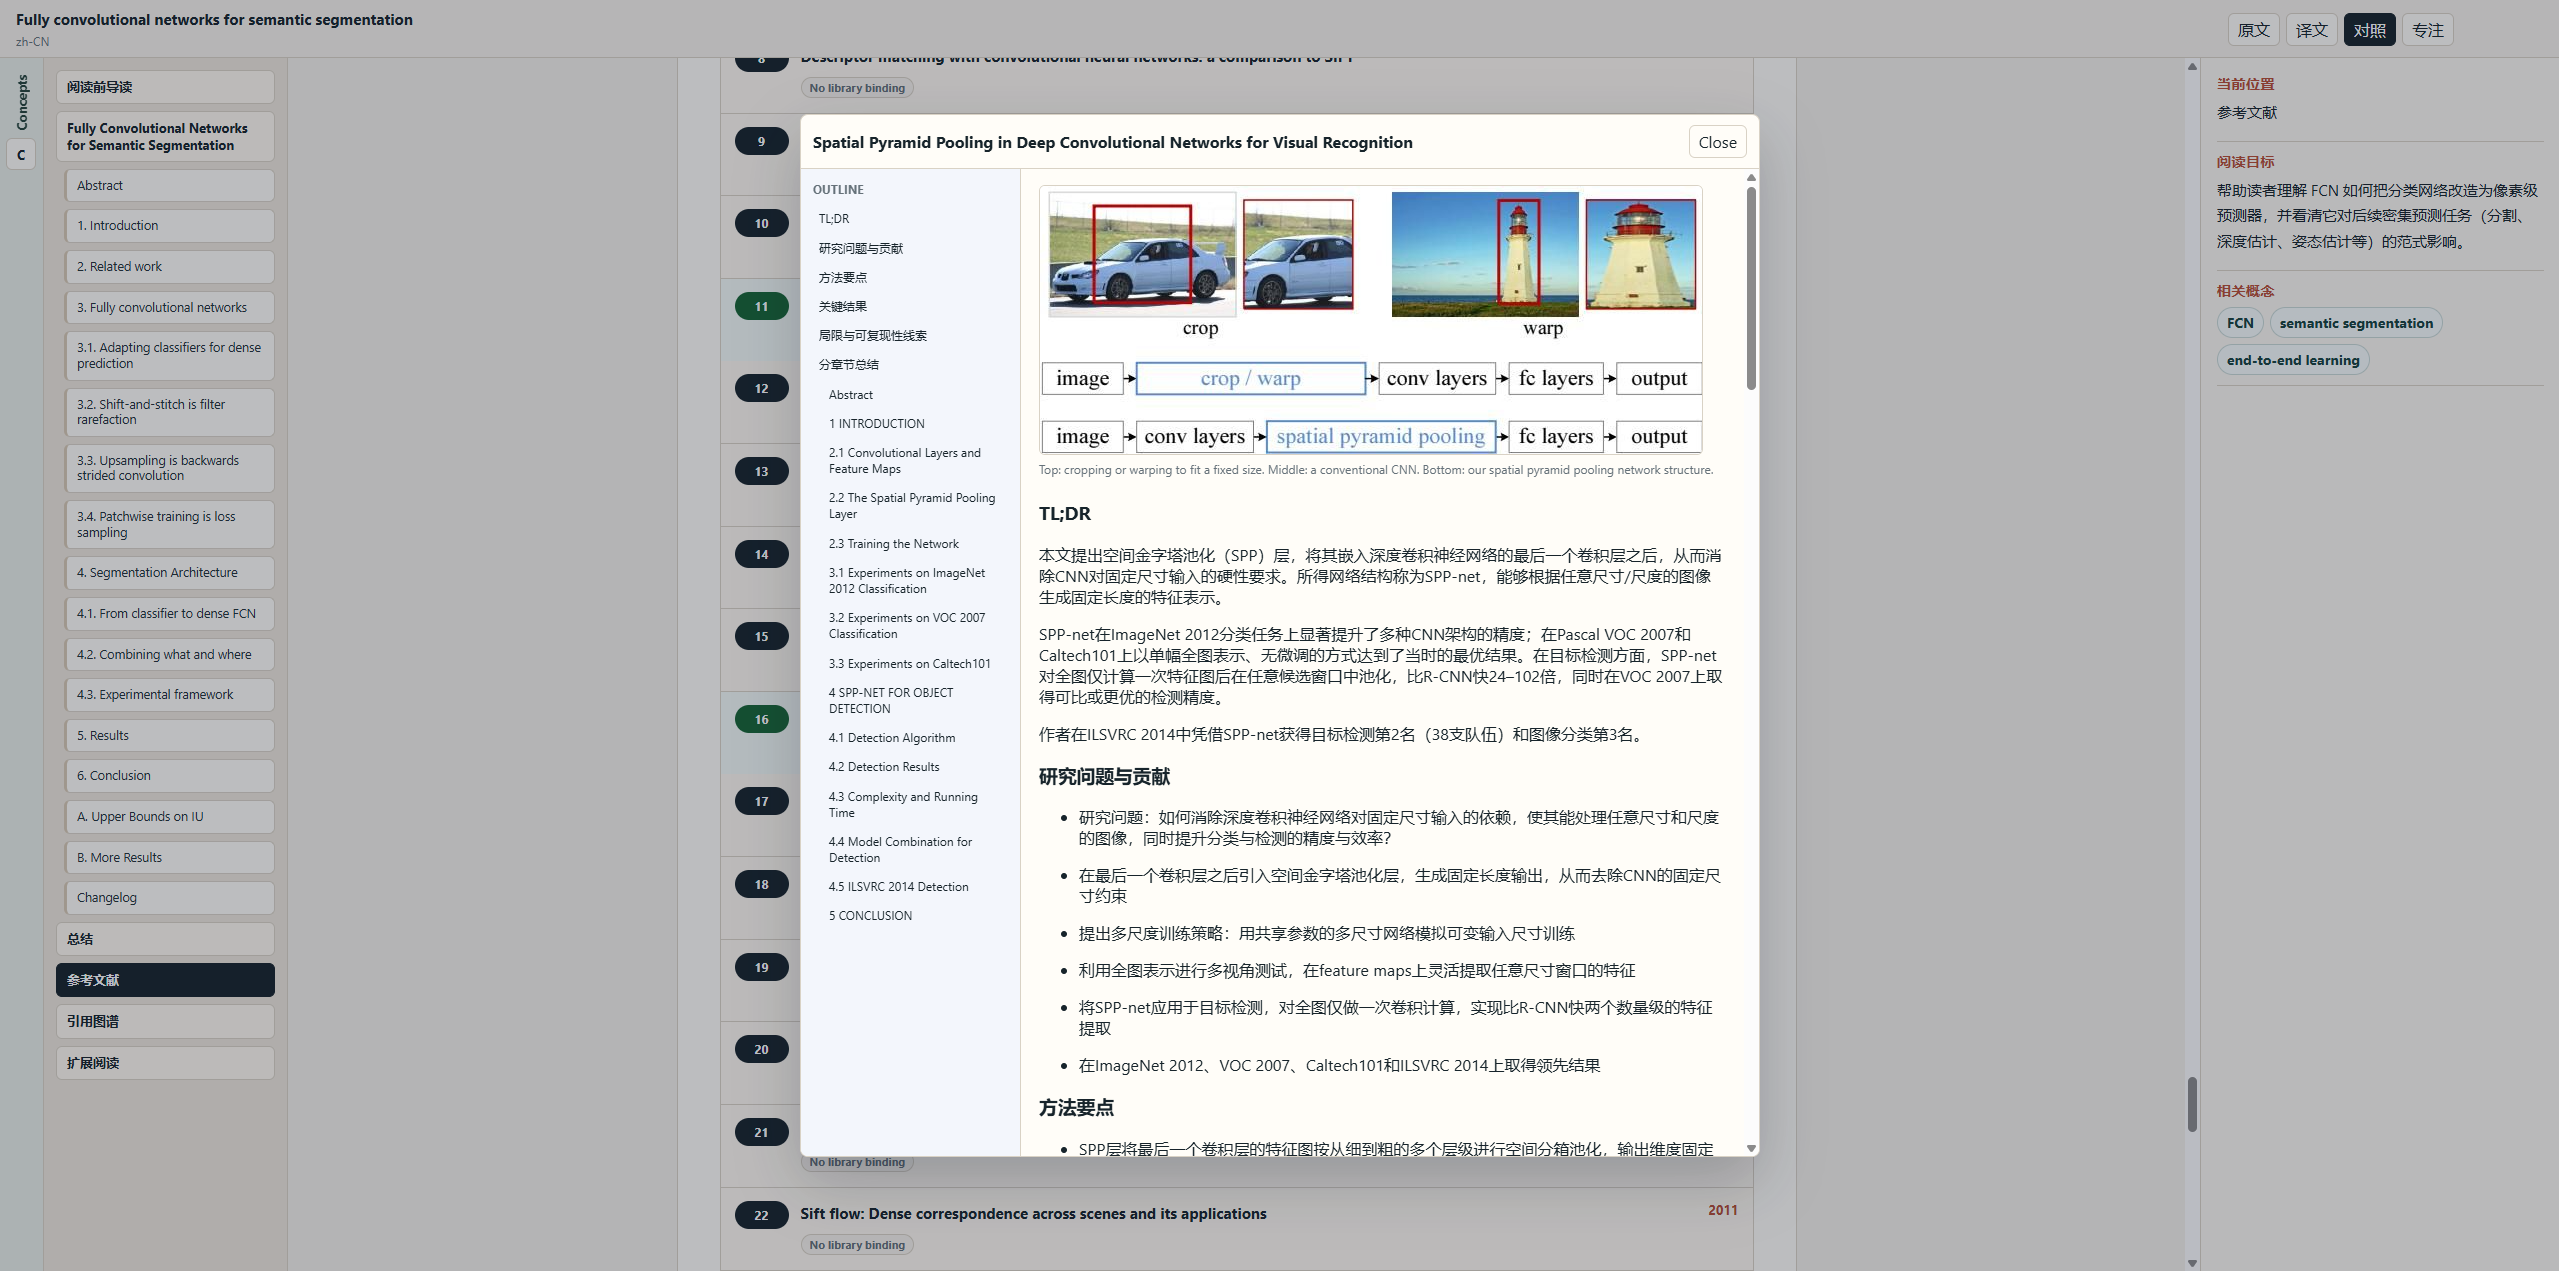Jump to 2.1 Convolutional Layers and Feature Maps
Viewport: 2559px width, 1271px height.
point(904,460)
